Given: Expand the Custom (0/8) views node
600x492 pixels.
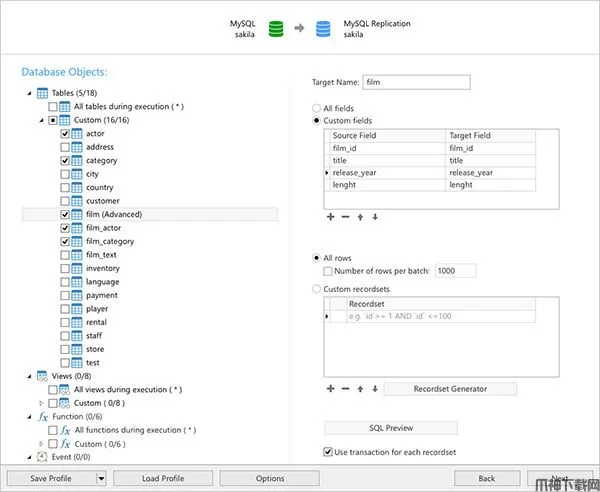Looking at the screenshot, I should coord(42,403).
